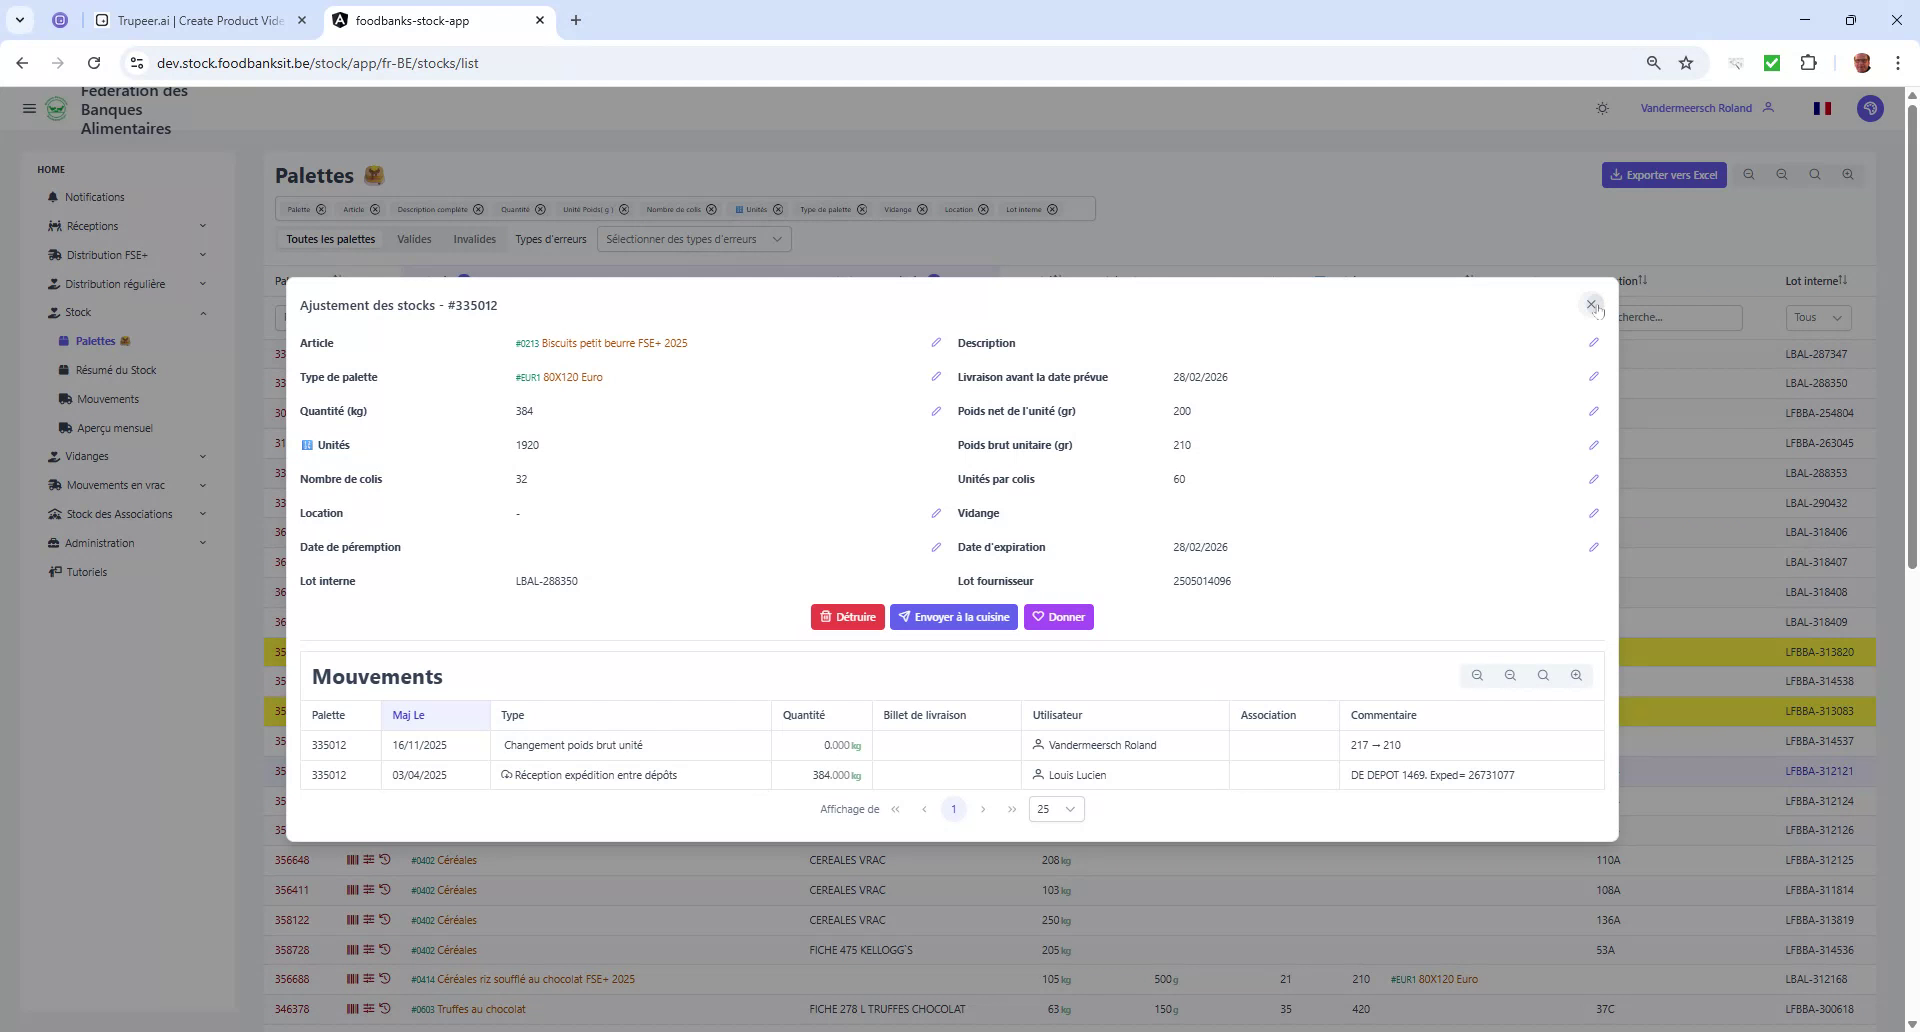The image size is (1920, 1032).
Task: Click the Envoyer à la cuisine button
Action: 953,617
